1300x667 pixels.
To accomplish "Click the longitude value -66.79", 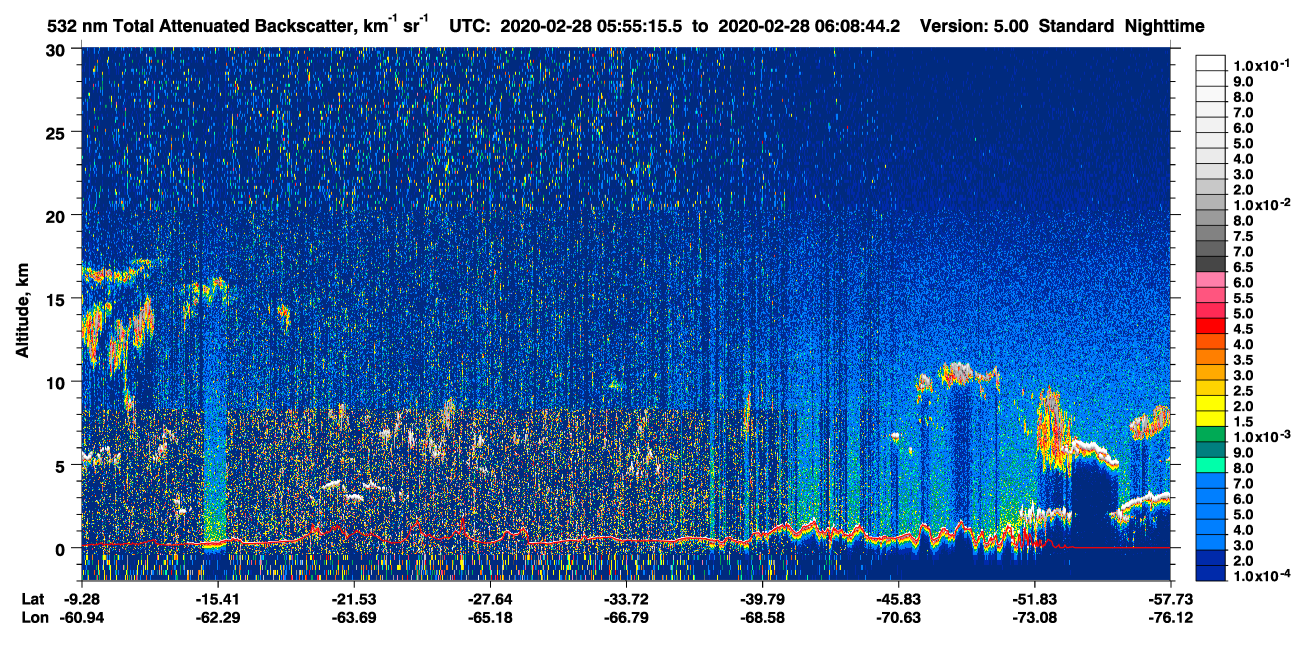I will tap(625, 617).
